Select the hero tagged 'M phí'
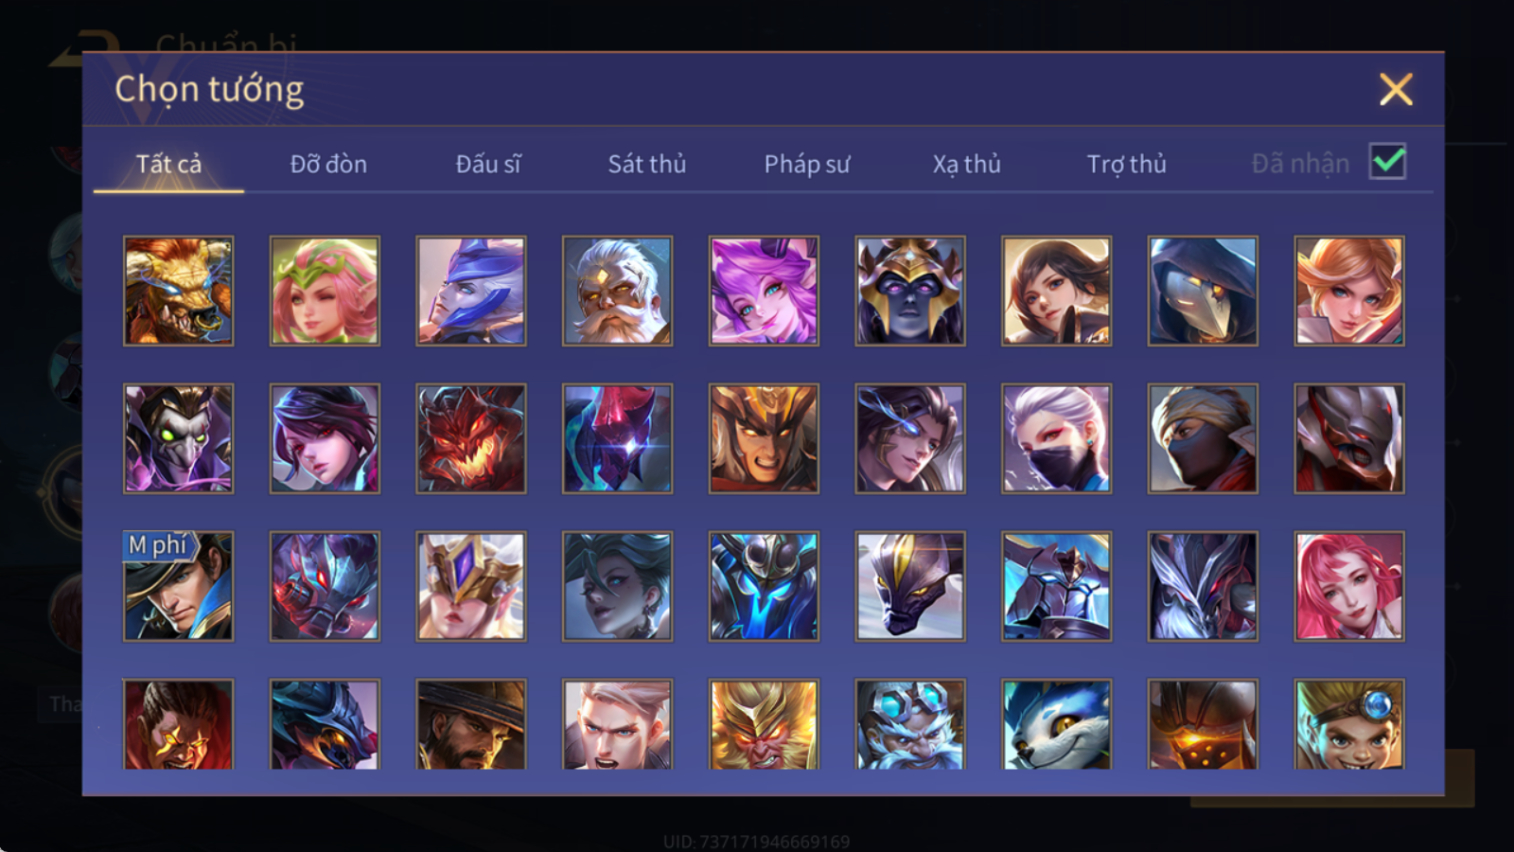The width and height of the screenshot is (1514, 852). pos(178,586)
